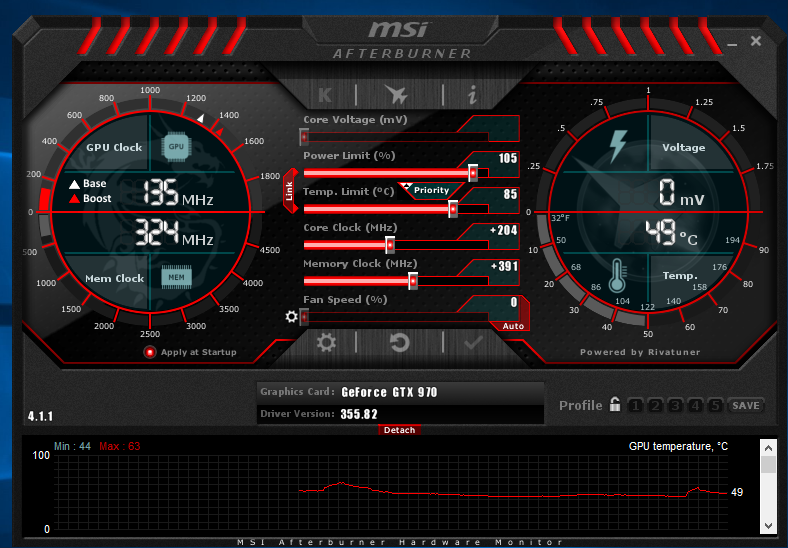This screenshot has width=788, height=548.
Task: Click the airplane overclocking scanner icon
Action: pos(397,94)
